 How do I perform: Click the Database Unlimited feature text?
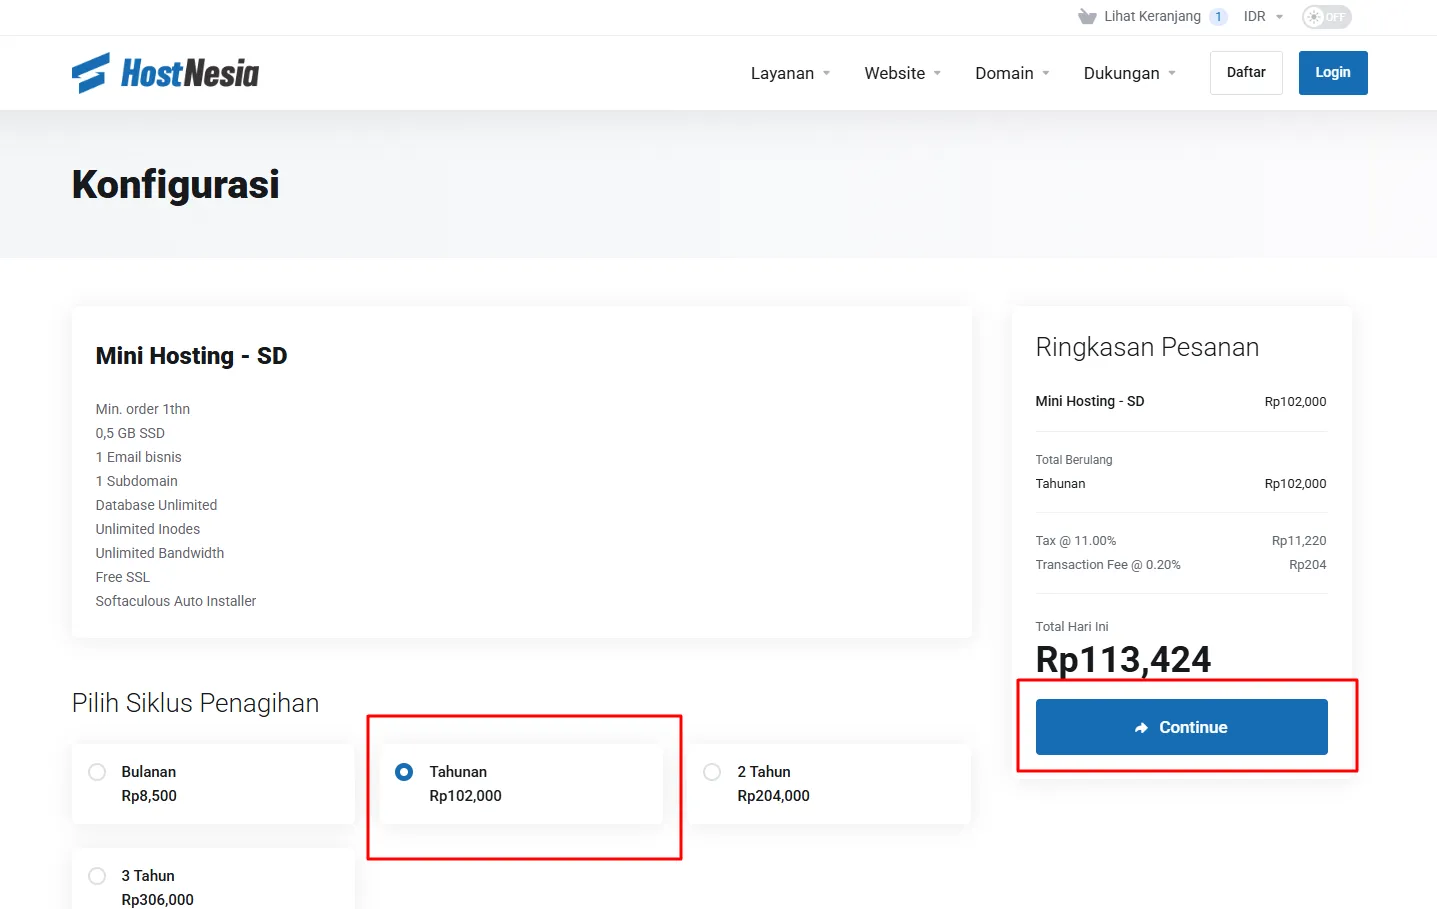click(156, 505)
